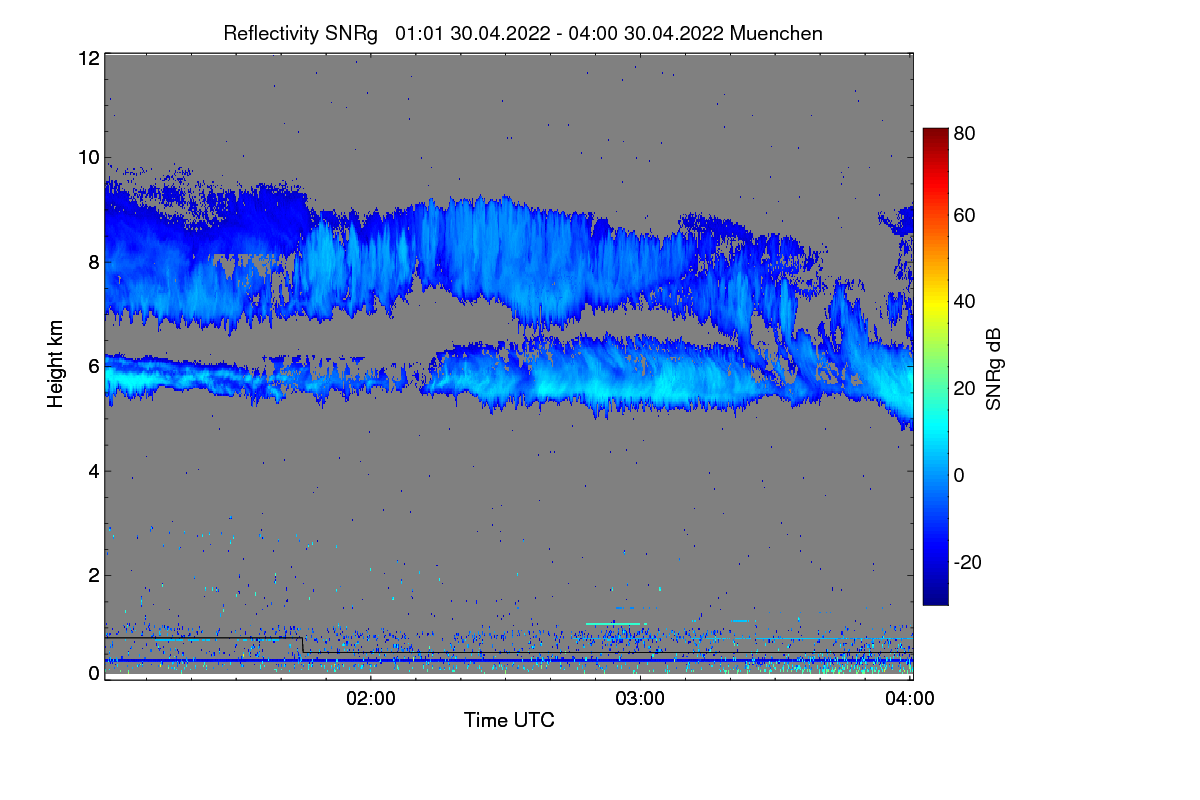Click the 'Muenchen' station name in title
Image resolution: width=1200 pixels, height=800 pixels.
pyautogui.click(x=776, y=33)
